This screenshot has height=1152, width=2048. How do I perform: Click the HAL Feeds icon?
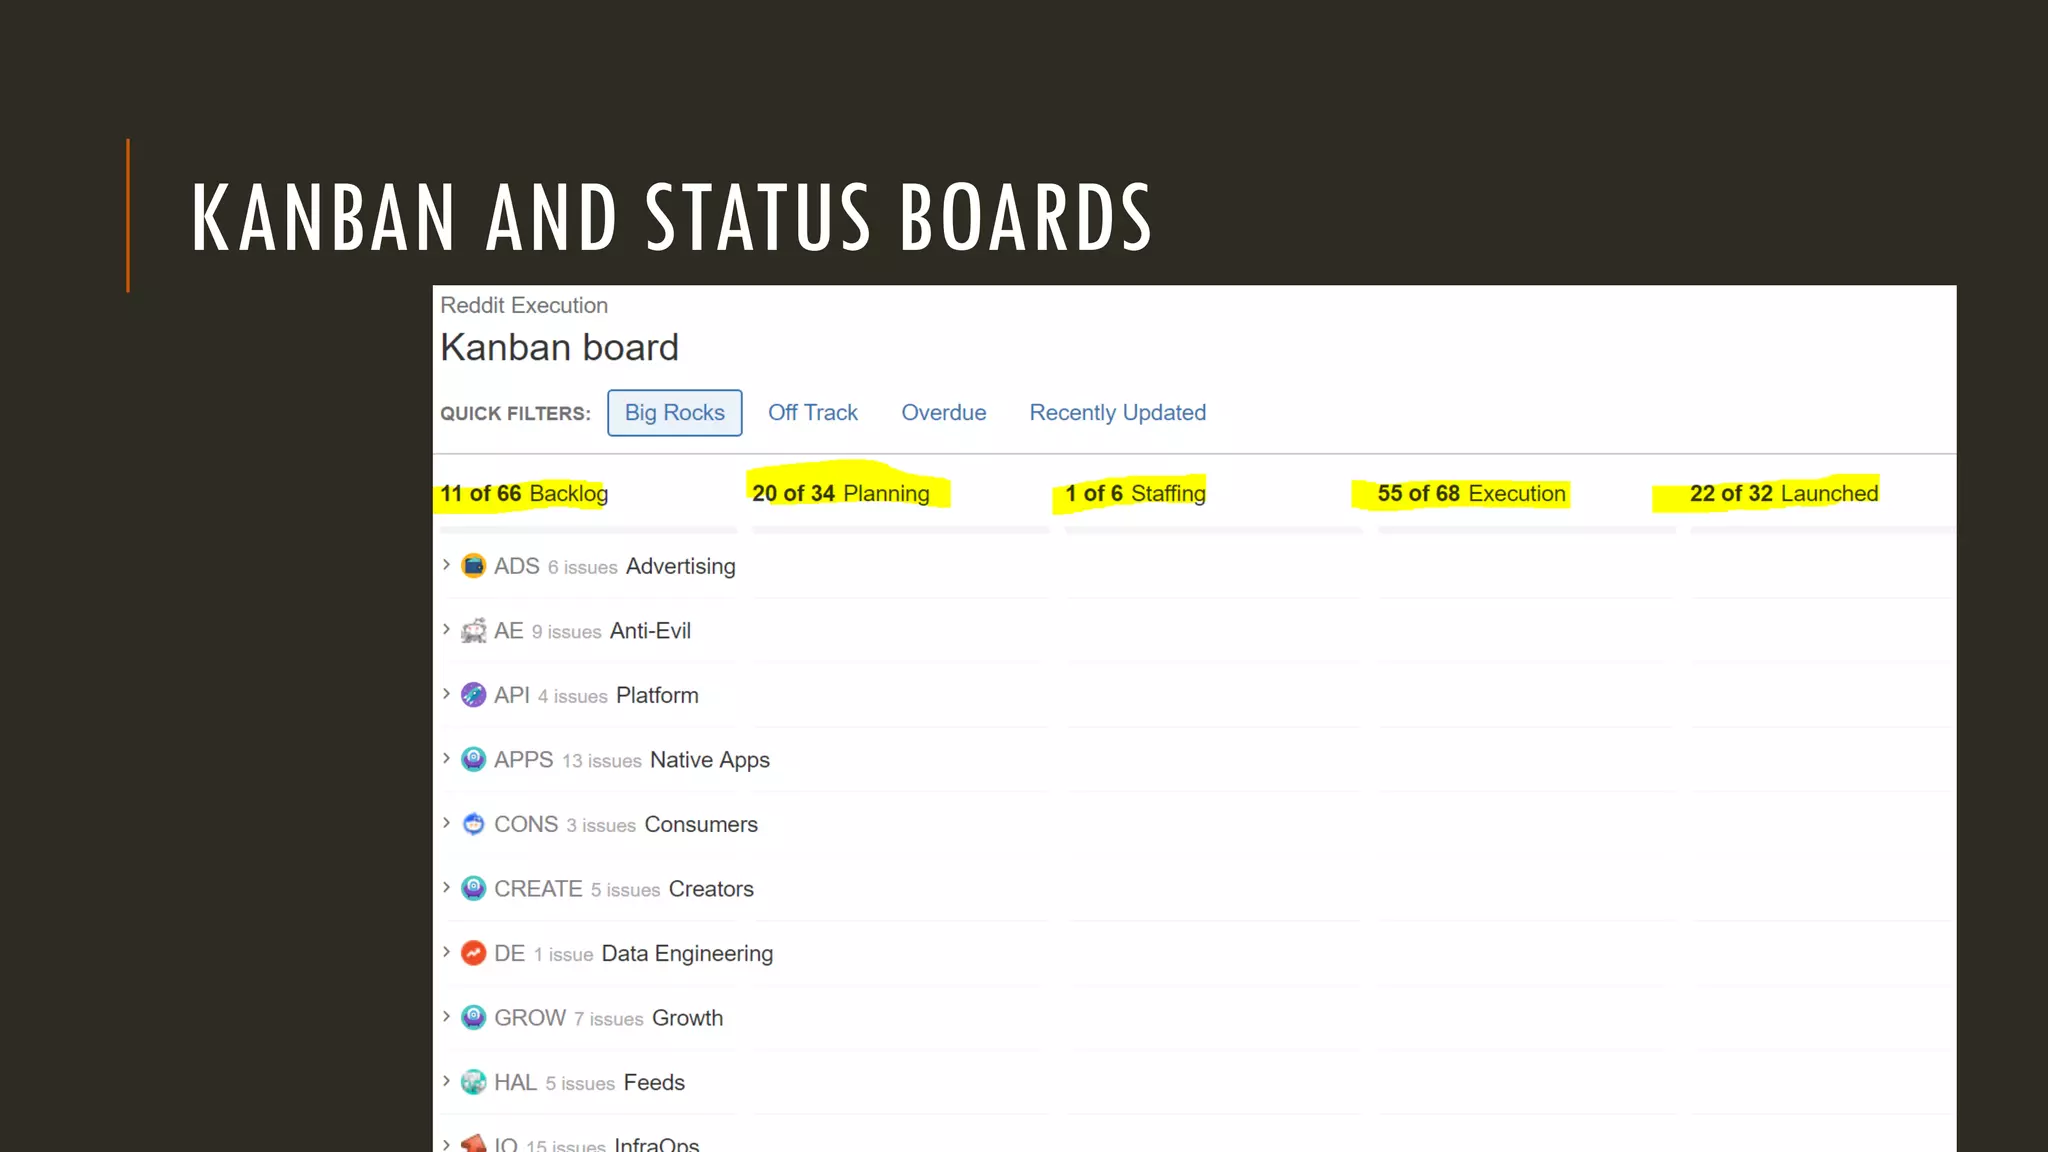[x=473, y=1082]
